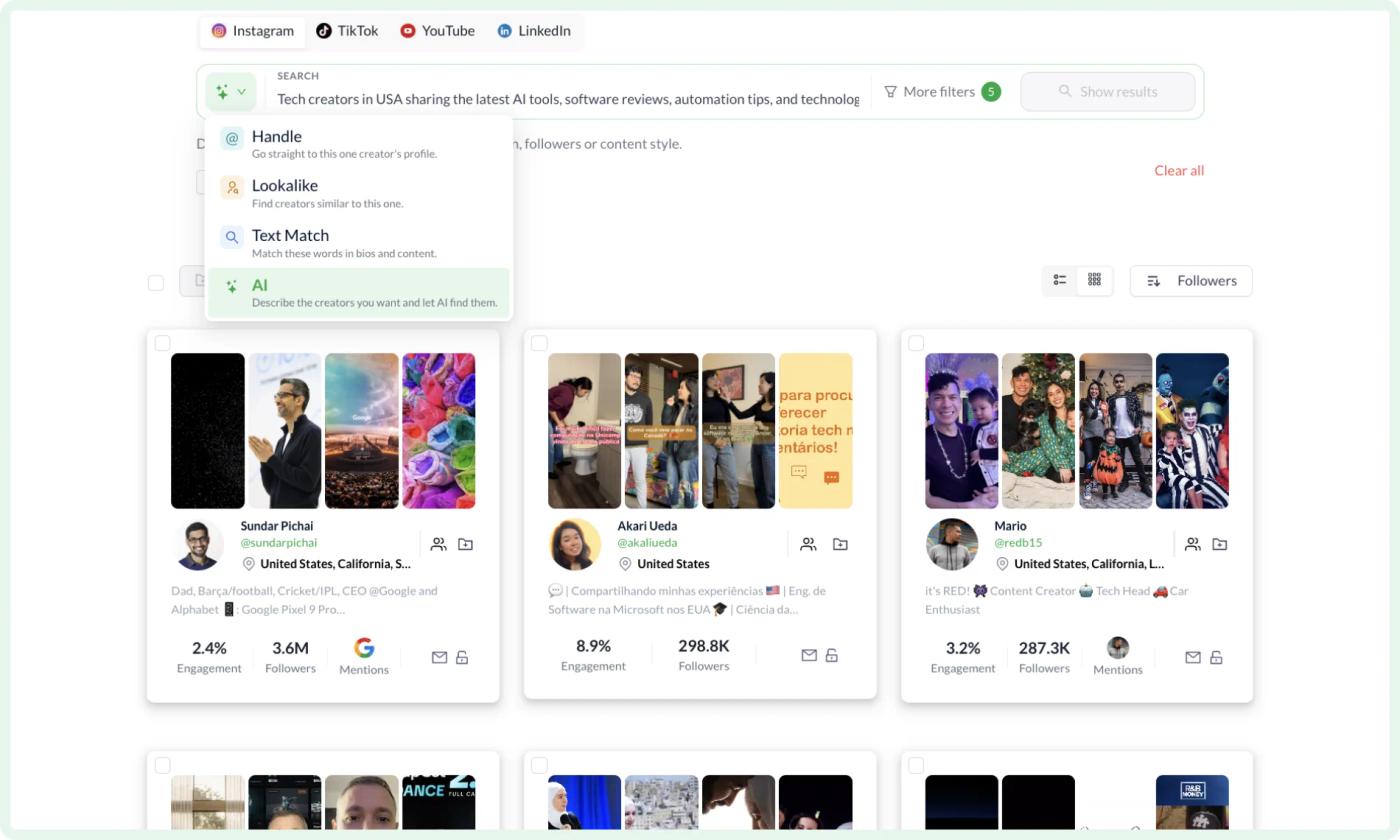Click Sundar Pichai's location pin icon
This screenshot has width=1400, height=840.
pyautogui.click(x=249, y=564)
